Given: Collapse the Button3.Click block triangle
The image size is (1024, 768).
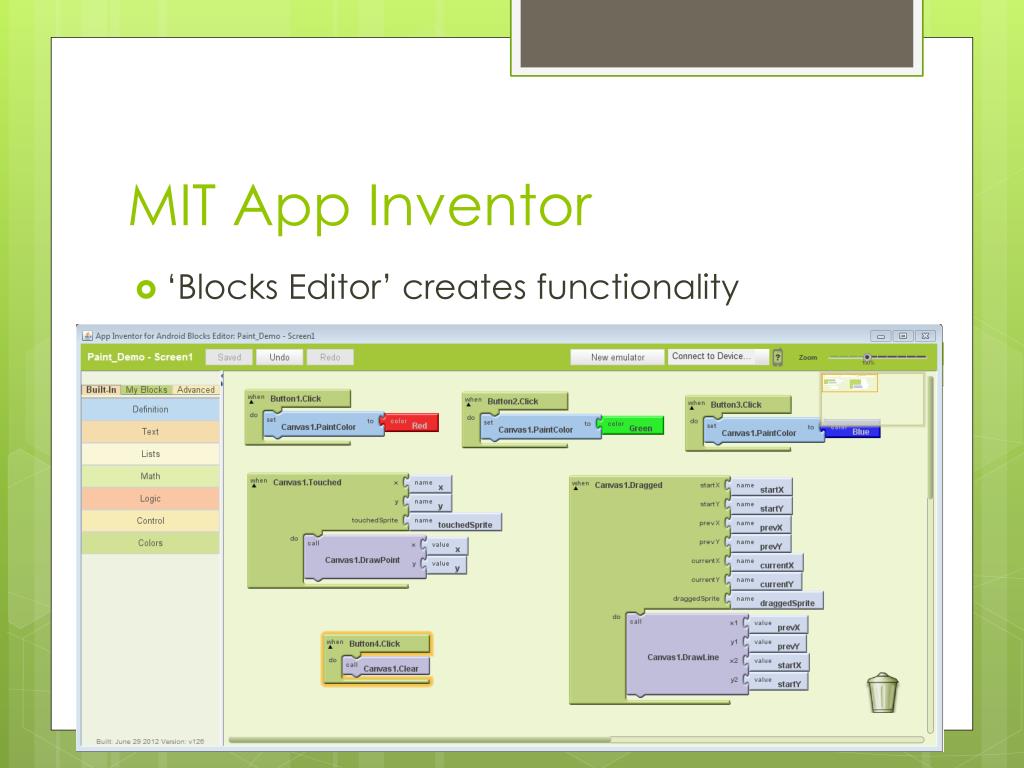Looking at the screenshot, I should pyautogui.click(x=692, y=409).
